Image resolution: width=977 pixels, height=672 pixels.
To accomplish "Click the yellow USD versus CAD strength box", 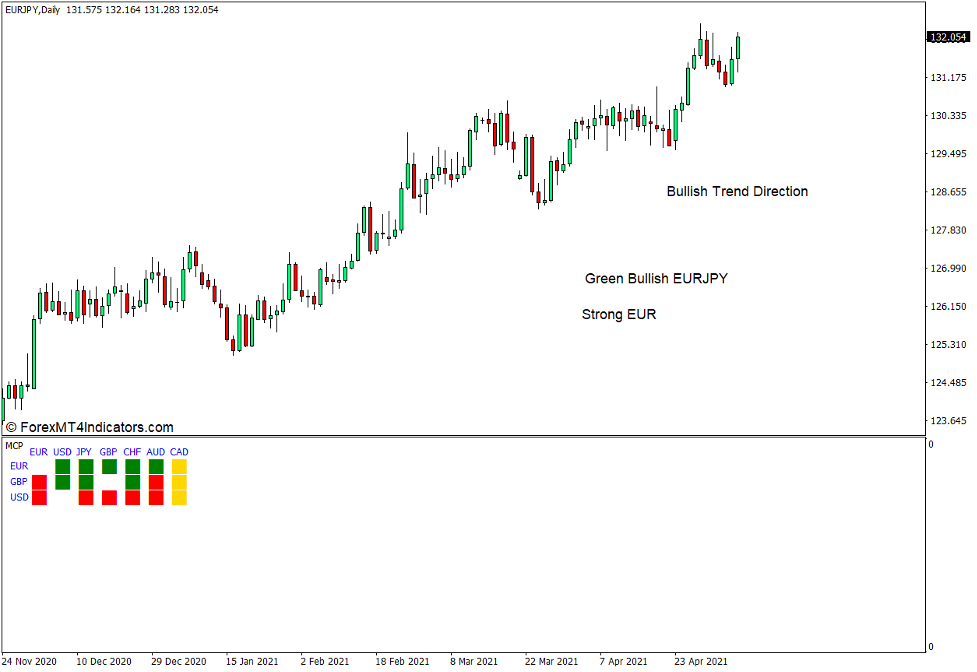I will click(x=179, y=496).
